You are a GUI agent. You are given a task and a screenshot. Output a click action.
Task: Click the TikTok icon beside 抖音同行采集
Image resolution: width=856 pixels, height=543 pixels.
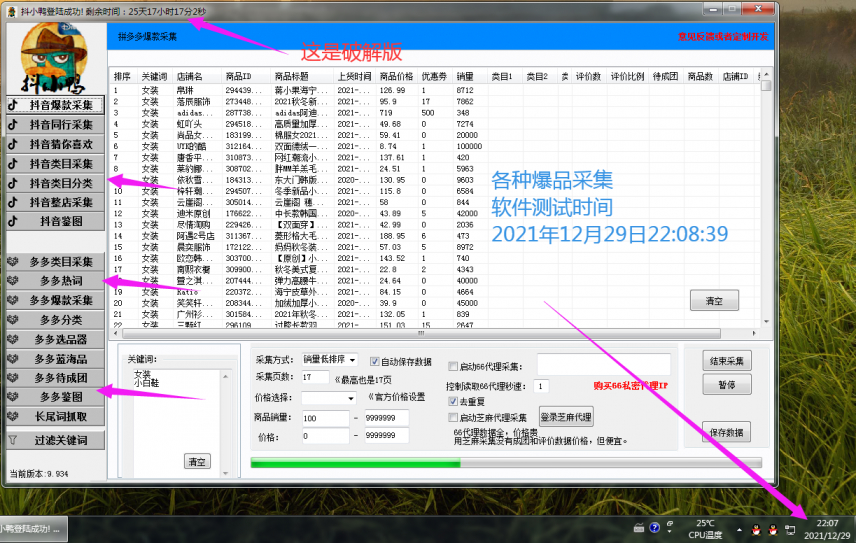tap(14, 125)
